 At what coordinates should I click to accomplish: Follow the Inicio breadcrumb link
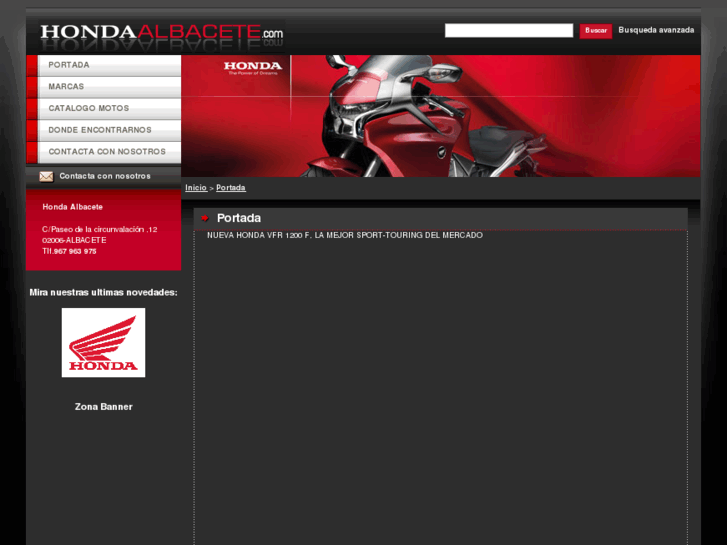196,188
